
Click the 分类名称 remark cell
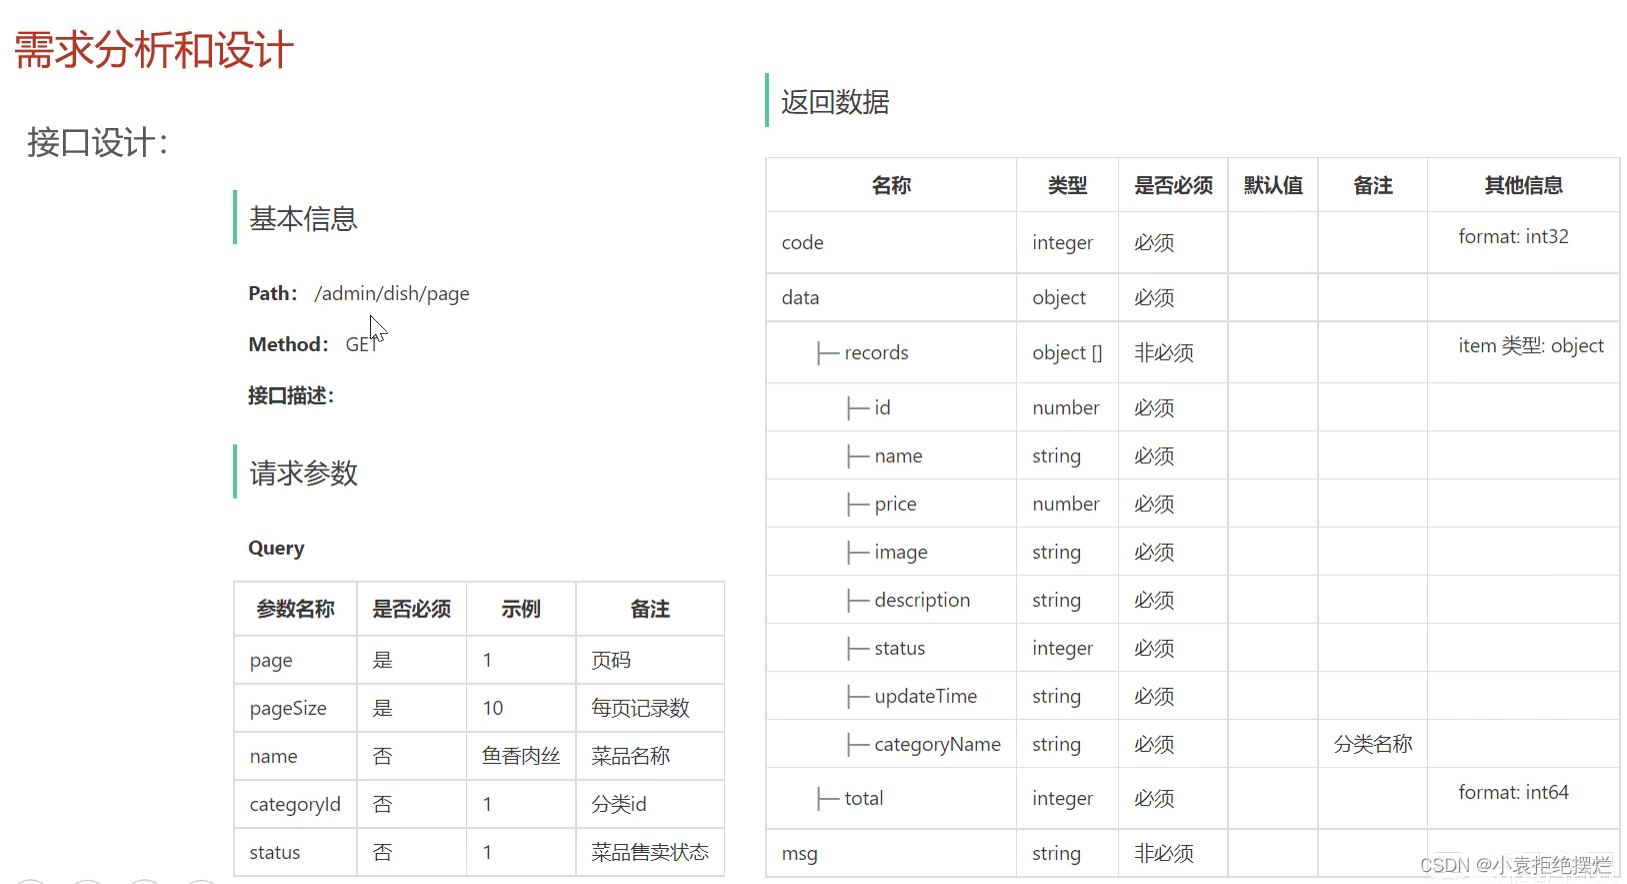click(x=1373, y=743)
